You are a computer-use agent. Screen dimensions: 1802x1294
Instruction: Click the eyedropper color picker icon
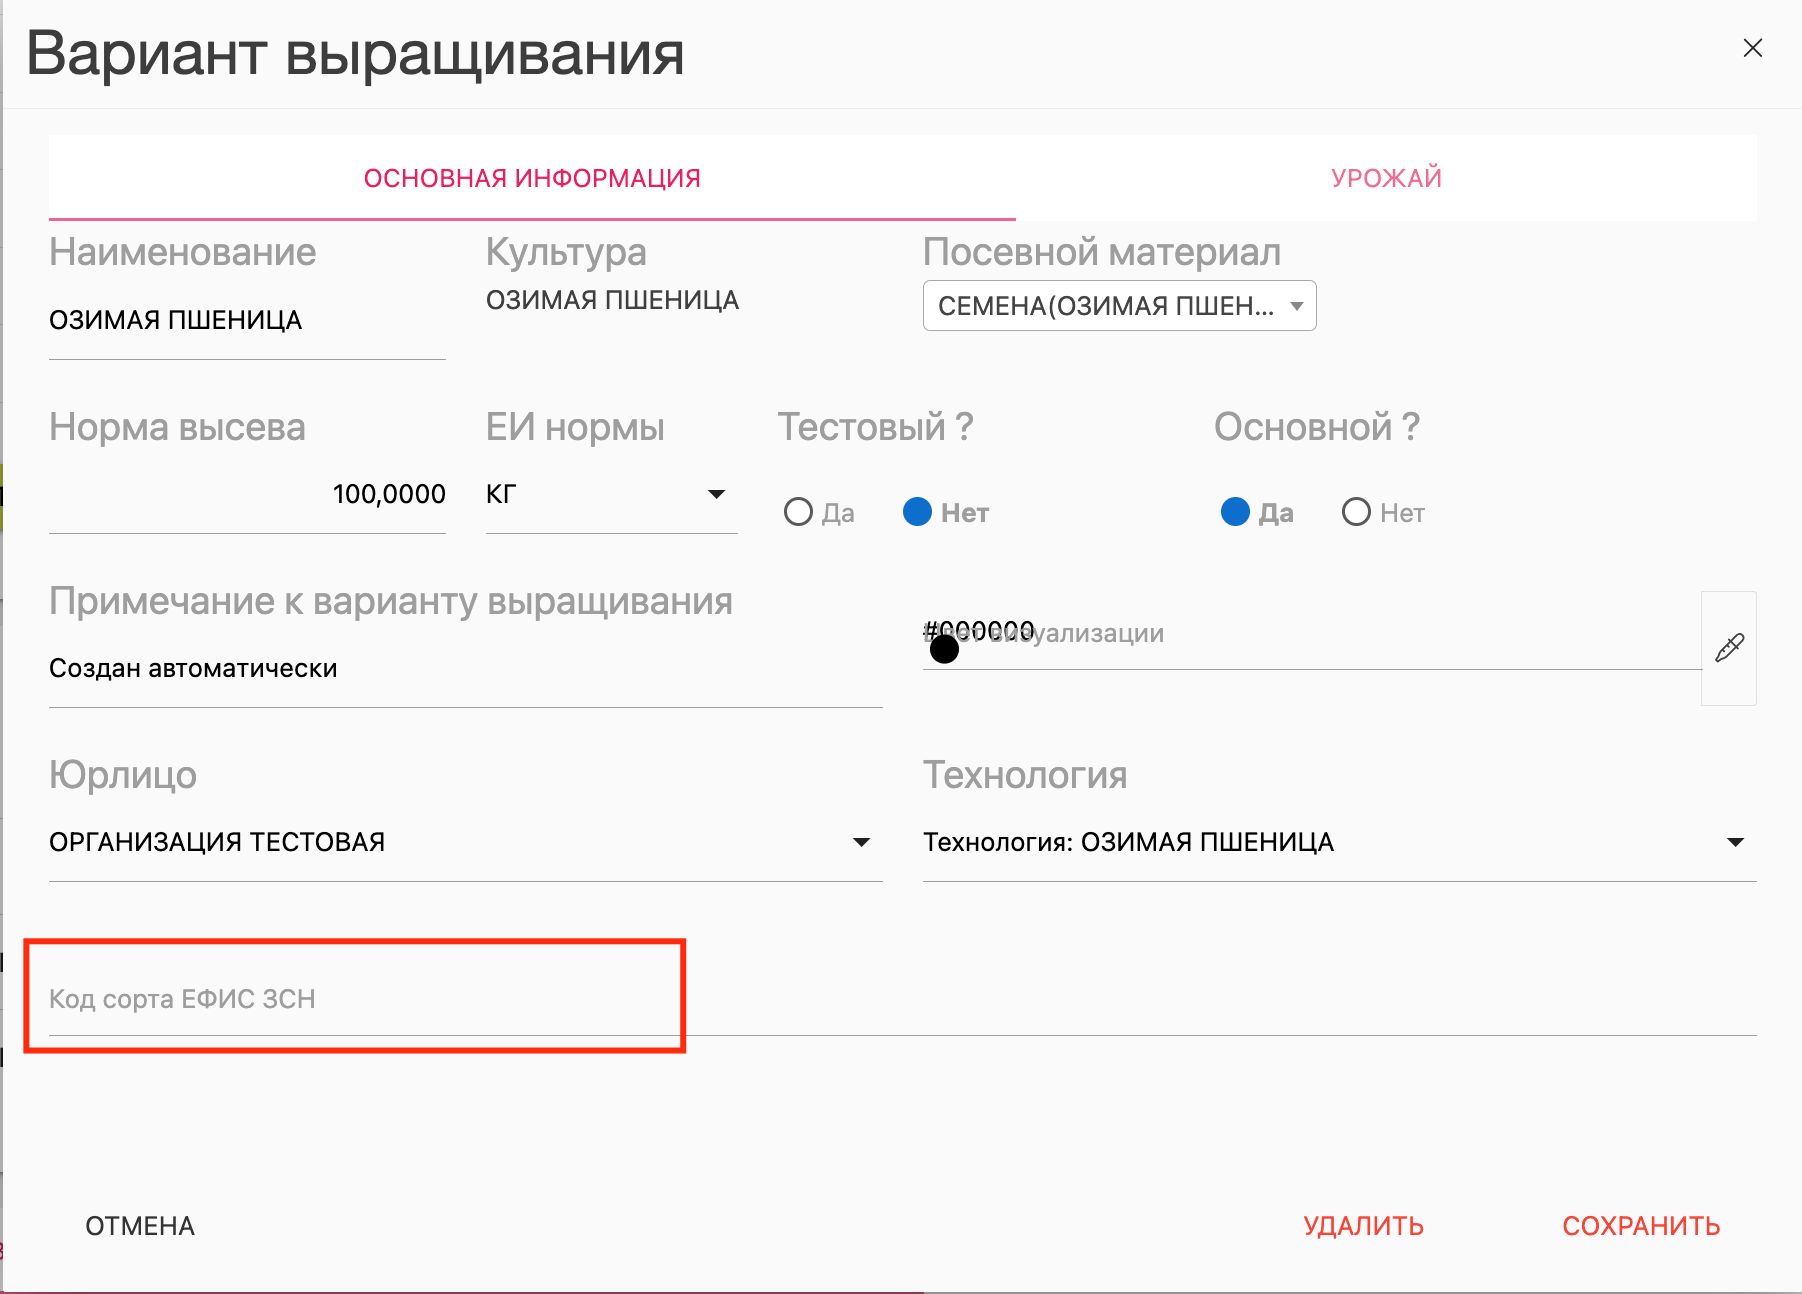pos(1729,648)
